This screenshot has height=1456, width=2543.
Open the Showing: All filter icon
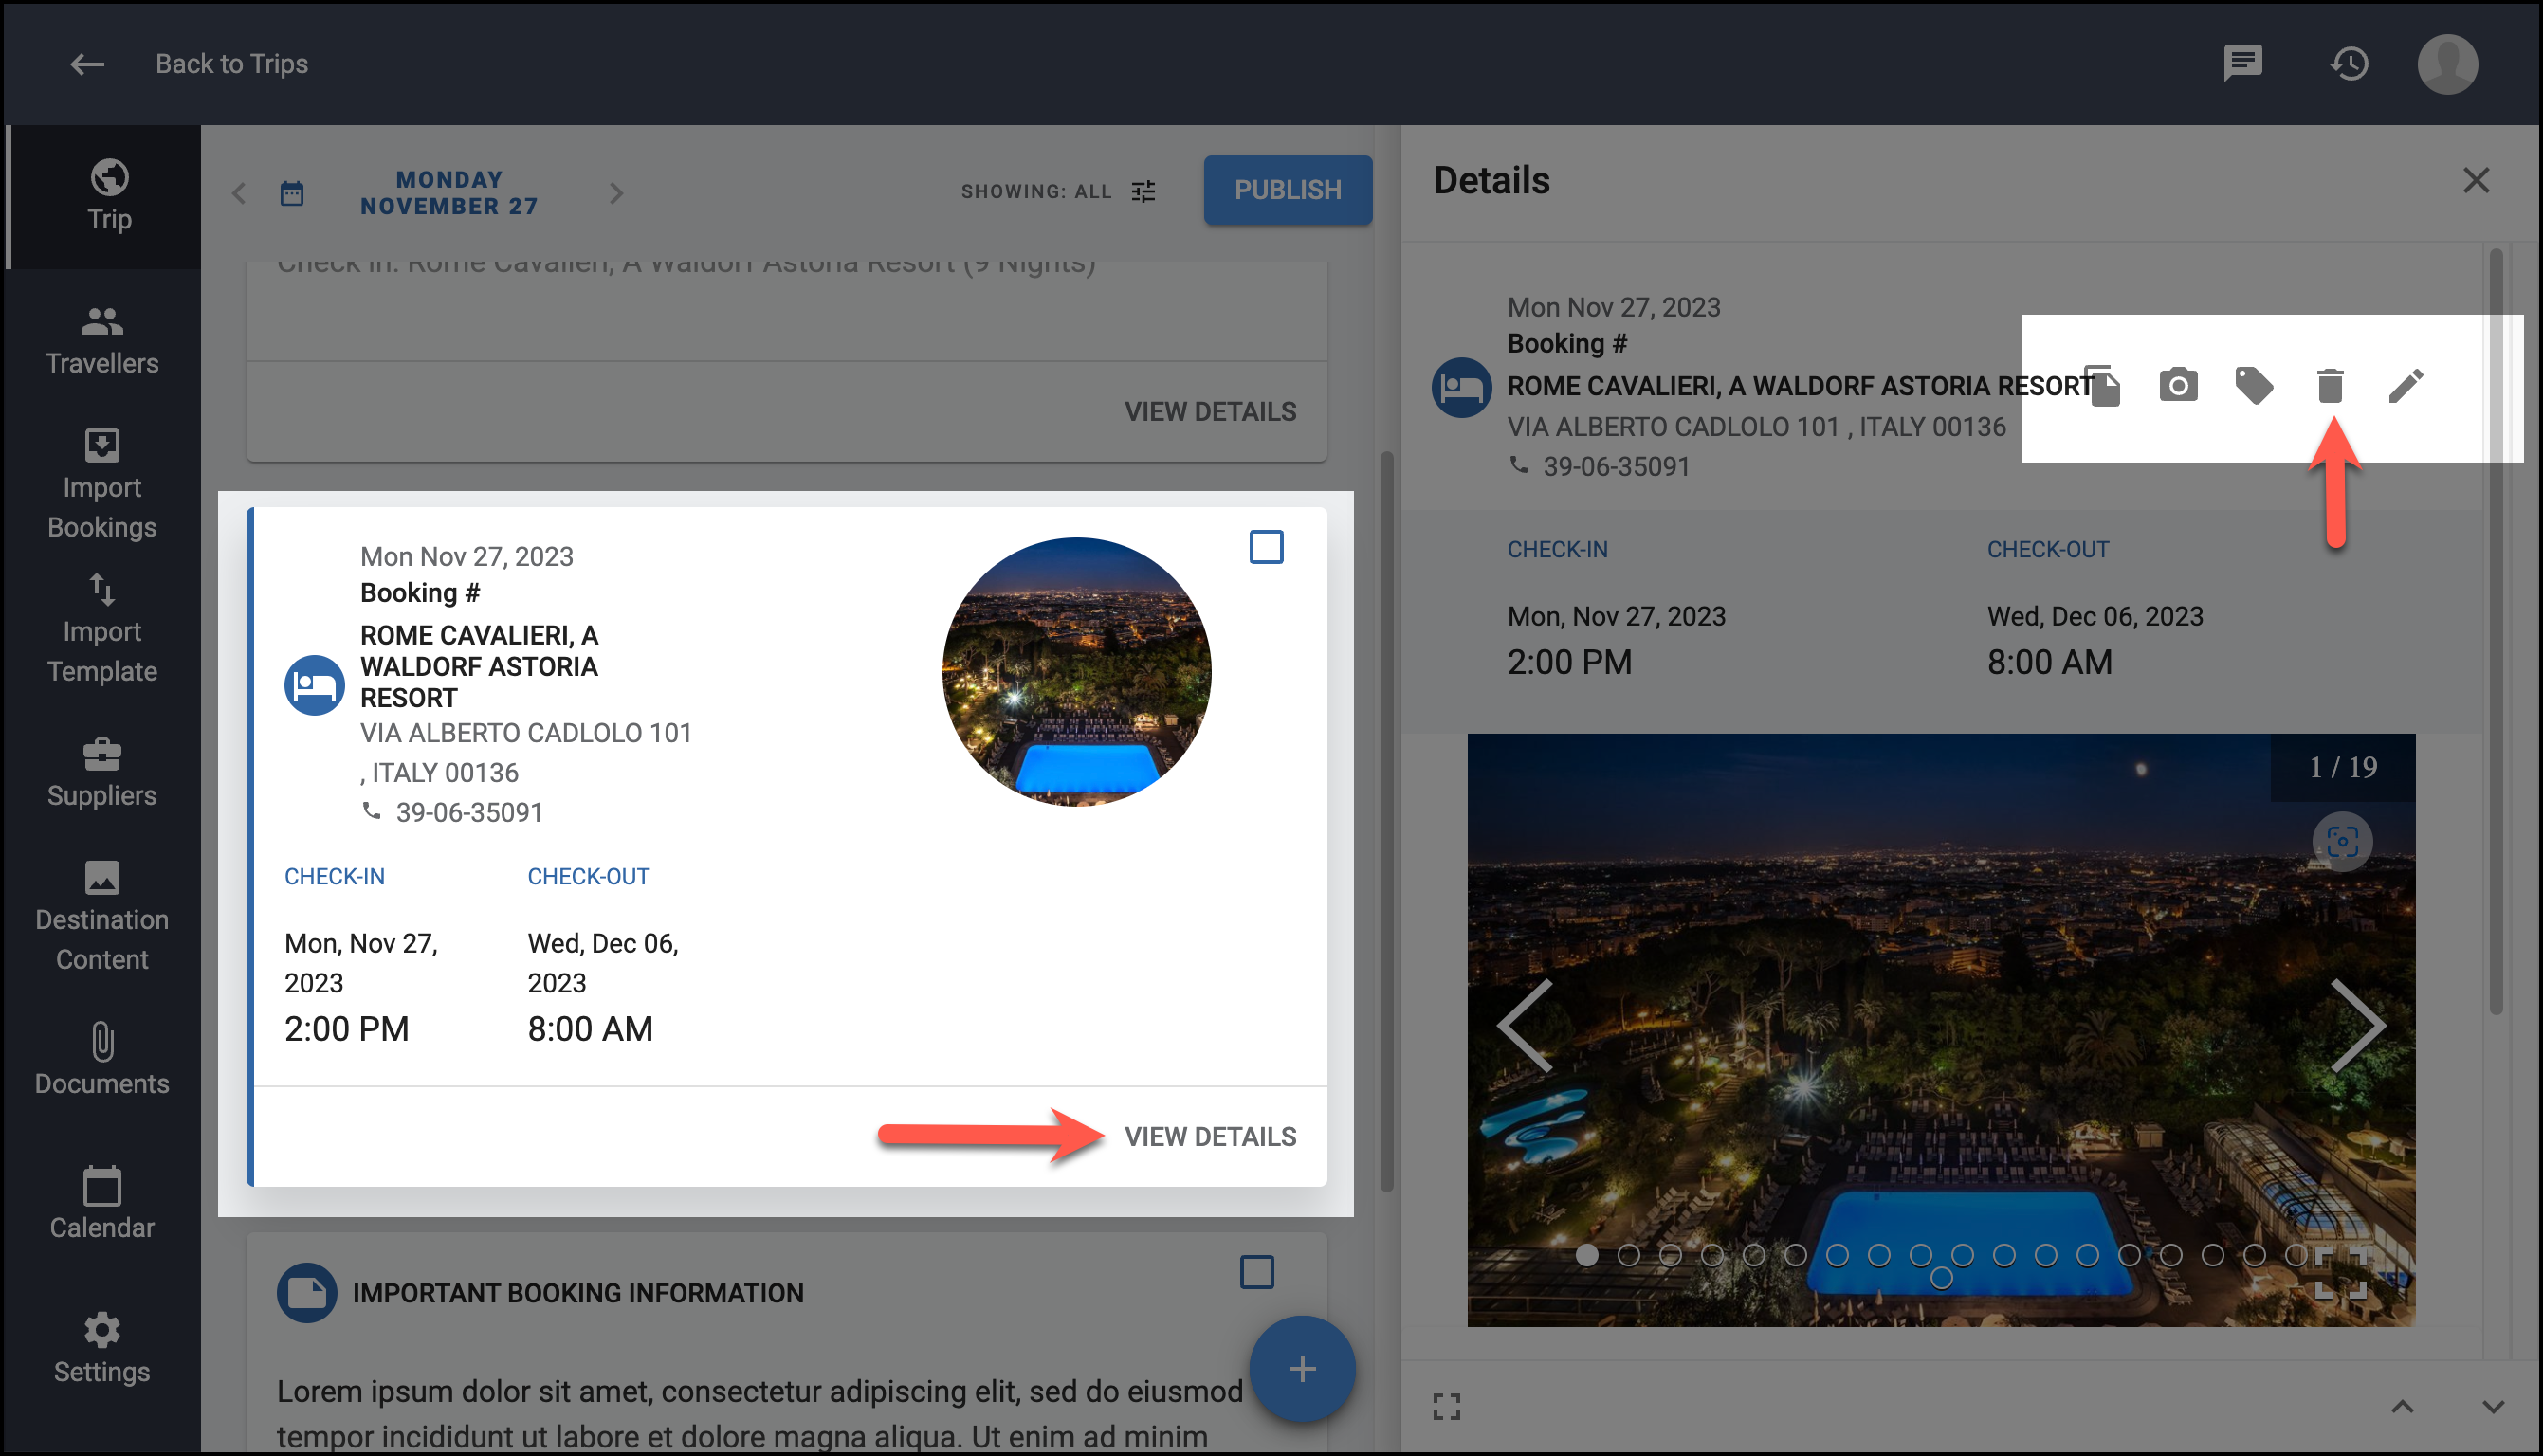point(1143,192)
